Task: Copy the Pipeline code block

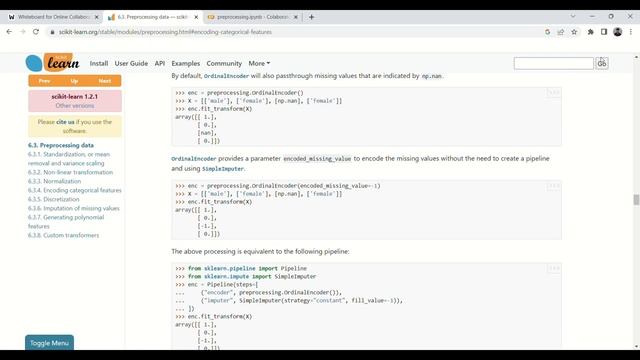Action: coord(553,269)
